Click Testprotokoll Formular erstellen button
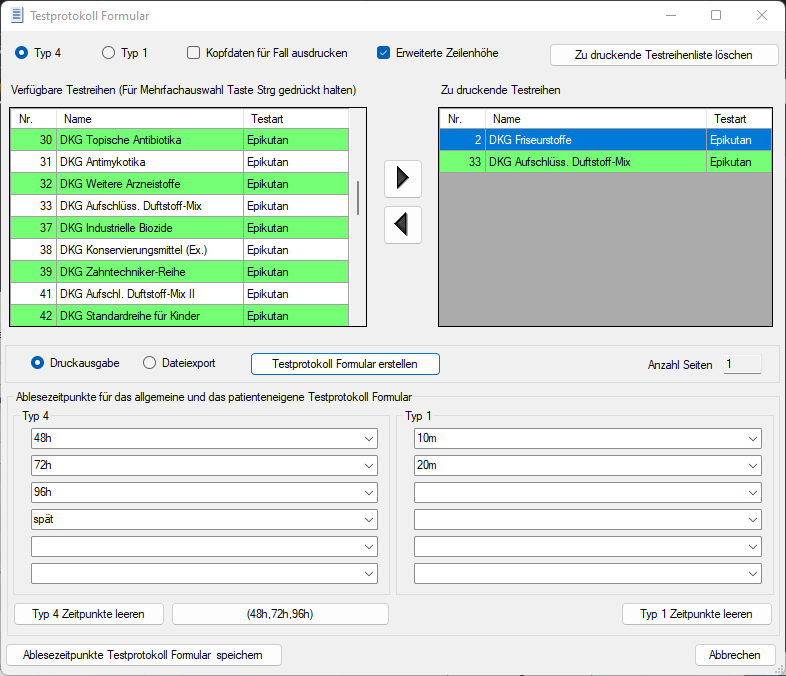This screenshot has height=676, width=786. (x=345, y=363)
